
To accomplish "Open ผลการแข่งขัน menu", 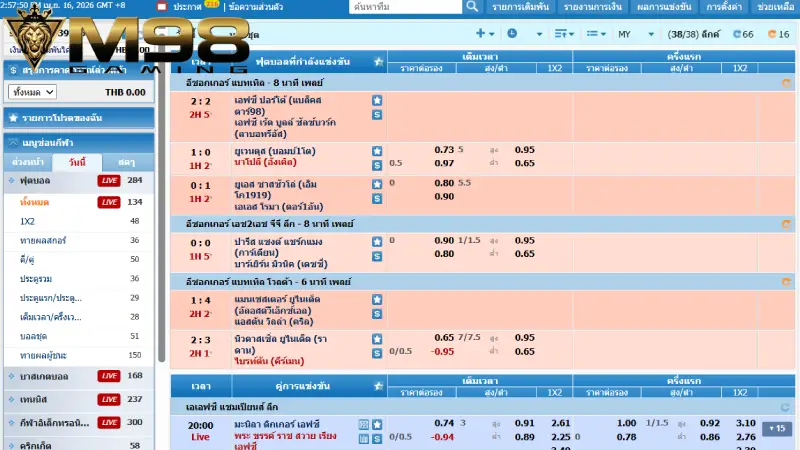I will (x=664, y=7).
